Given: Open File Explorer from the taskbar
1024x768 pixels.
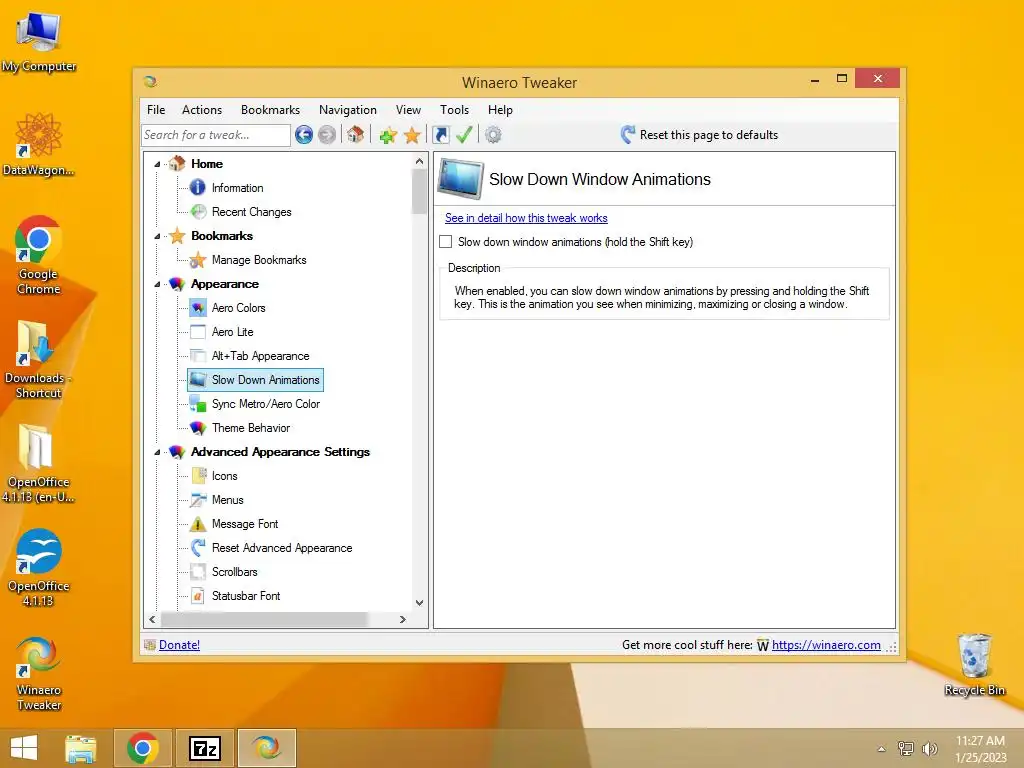Looking at the screenshot, I should click(81, 748).
